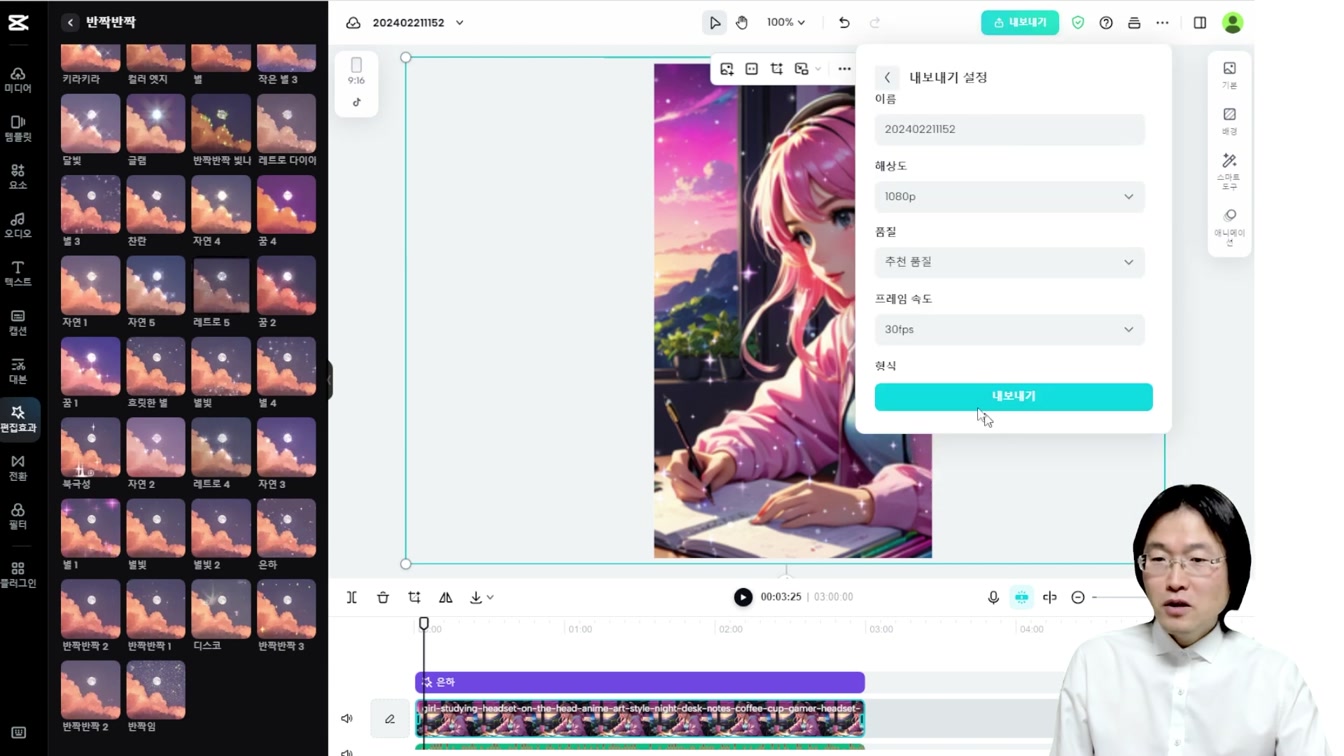The height and width of the screenshot is (756, 1344).
Task: Open the 배경 background panel
Action: (1229, 121)
